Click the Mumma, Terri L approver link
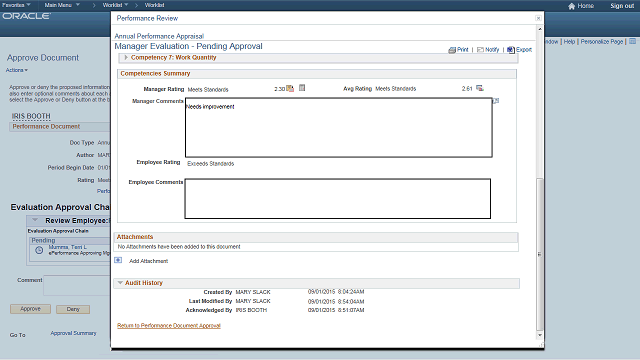640x360 pixels. 68,247
